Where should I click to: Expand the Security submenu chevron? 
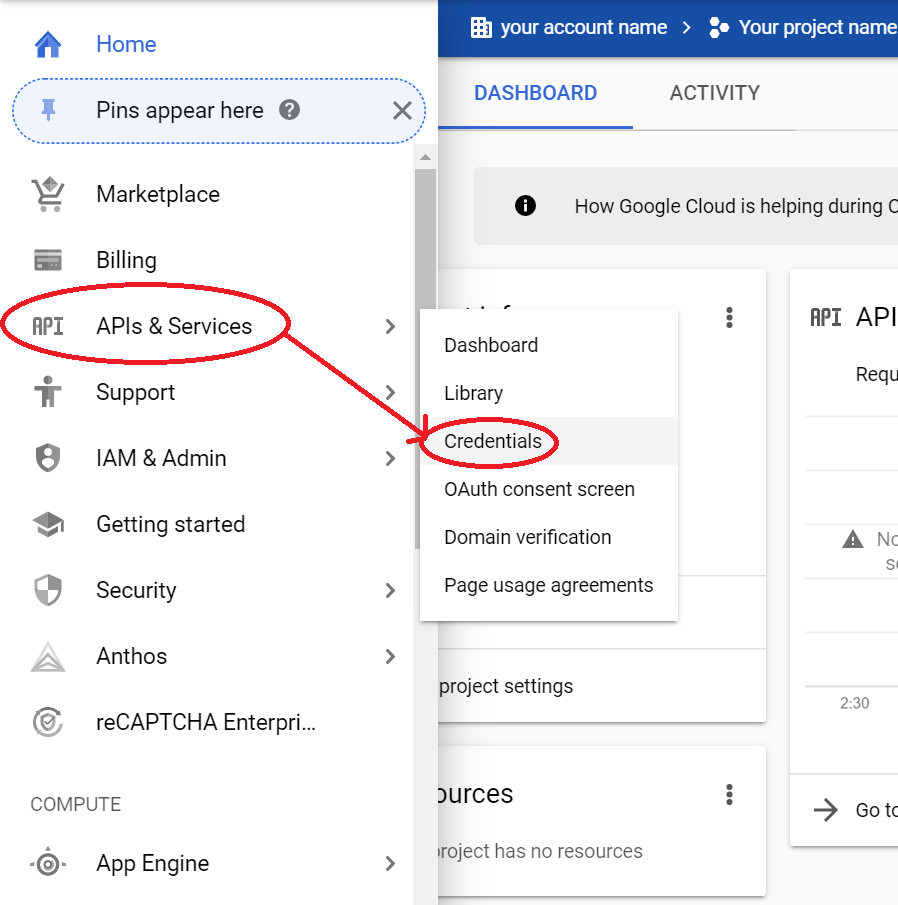click(390, 590)
